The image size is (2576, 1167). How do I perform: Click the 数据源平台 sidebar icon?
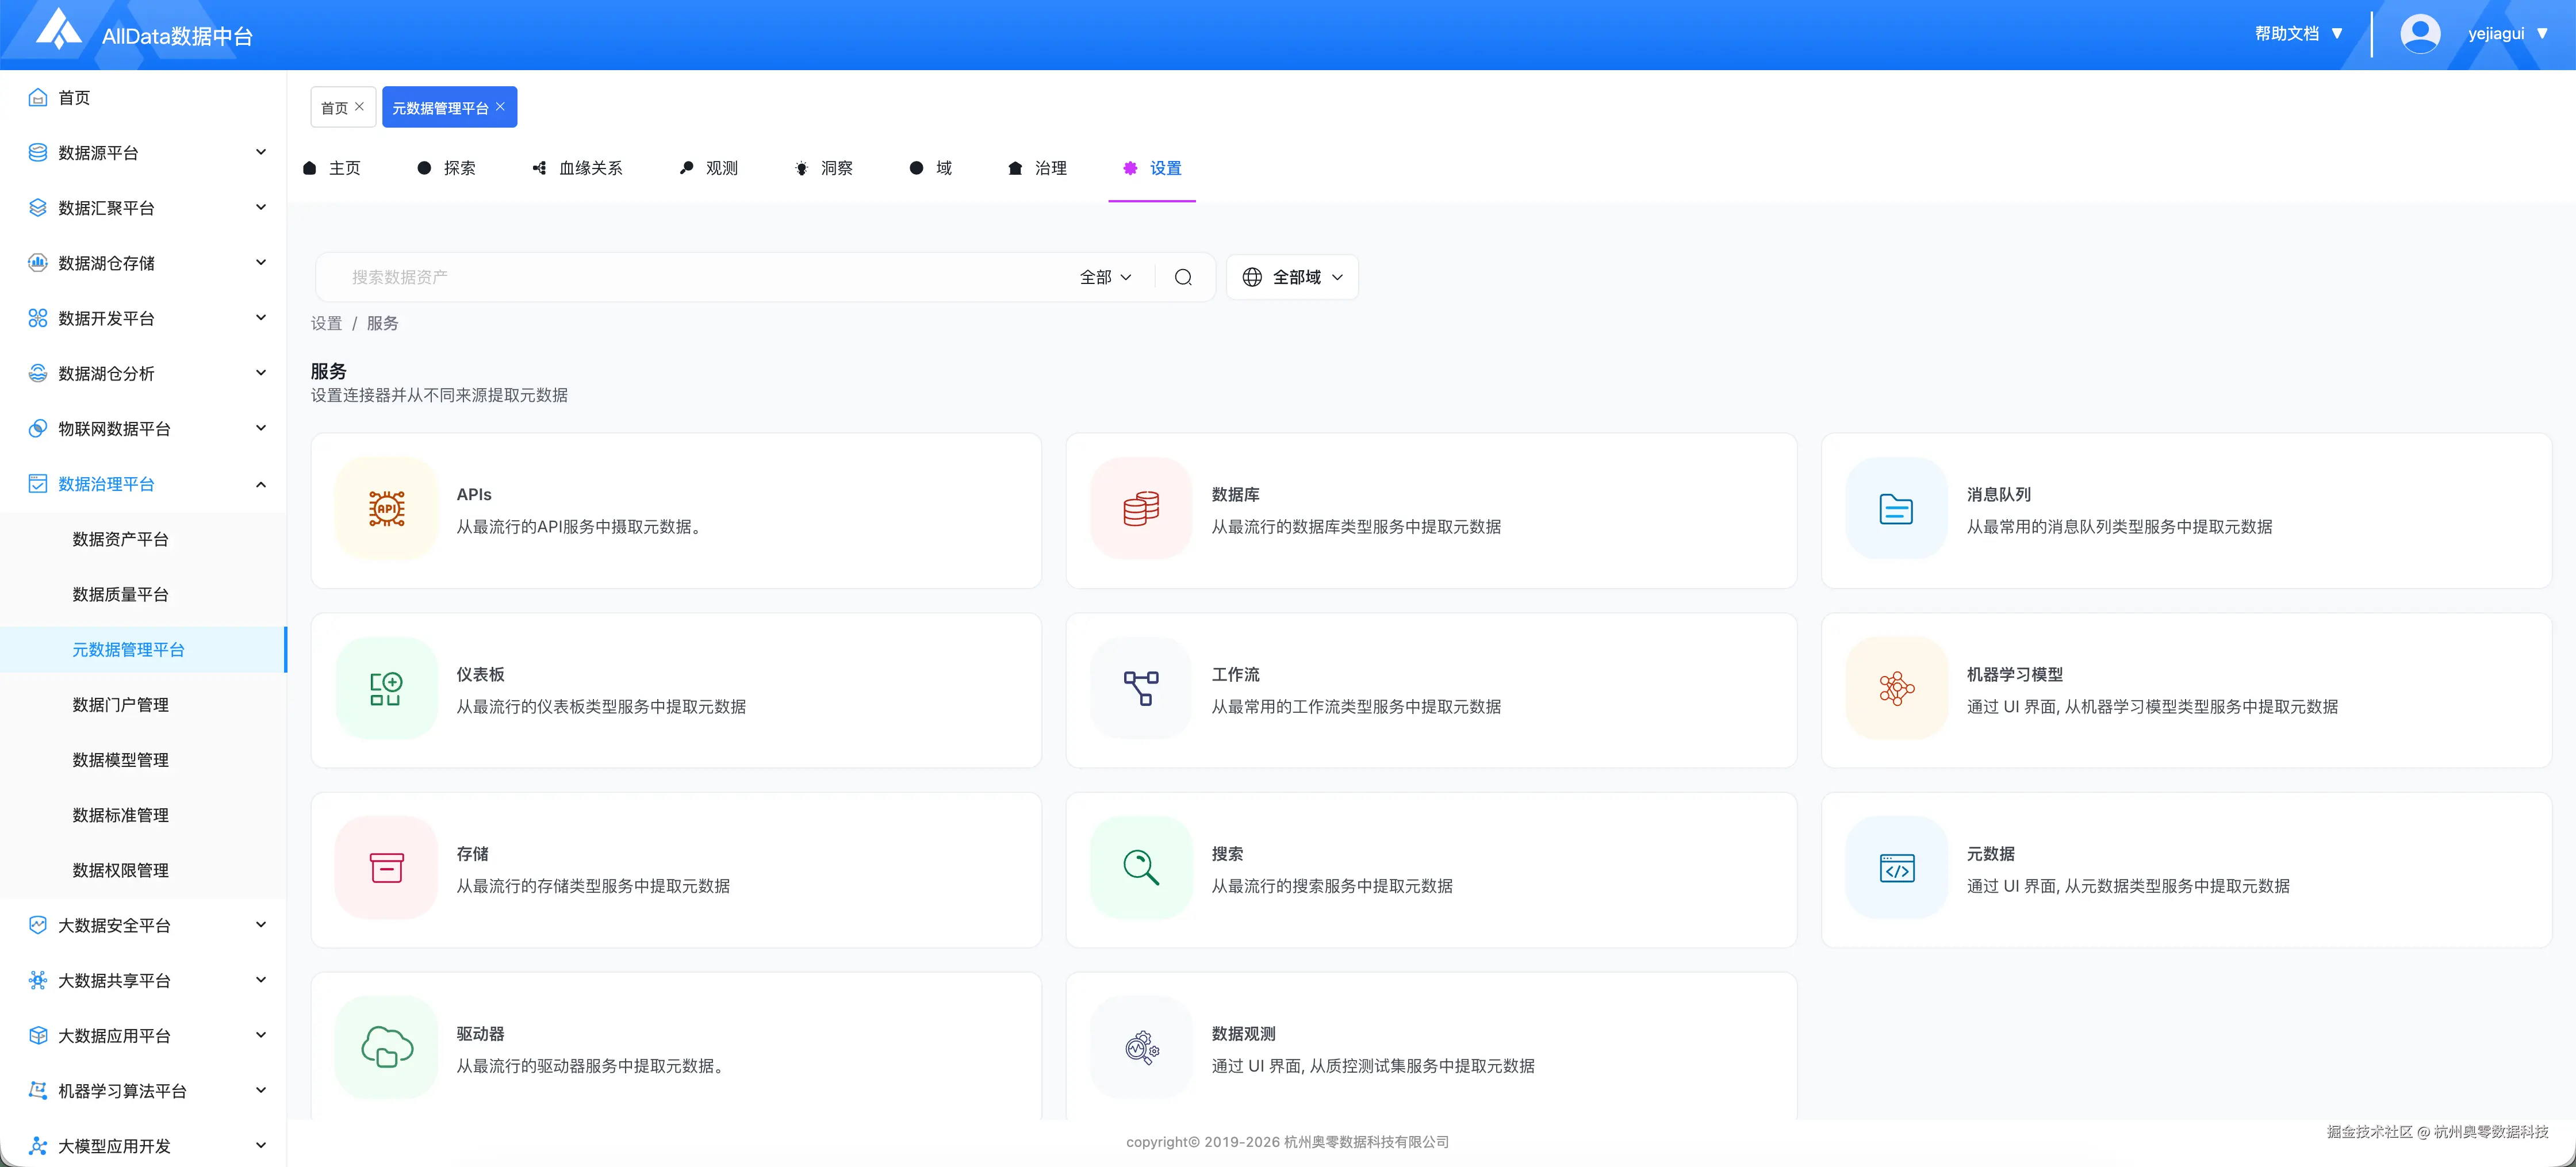coord(38,152)
